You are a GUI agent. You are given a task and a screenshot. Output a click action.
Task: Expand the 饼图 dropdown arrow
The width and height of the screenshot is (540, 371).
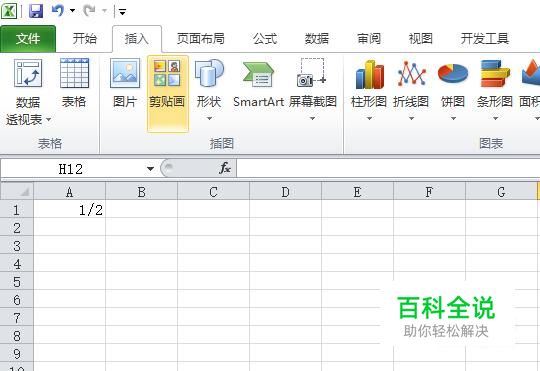[453, 118]
